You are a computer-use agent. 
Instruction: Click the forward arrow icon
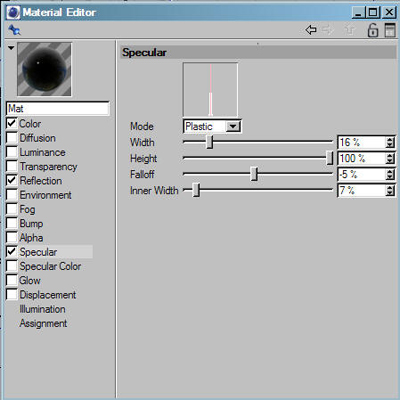(x=327, y=30)
